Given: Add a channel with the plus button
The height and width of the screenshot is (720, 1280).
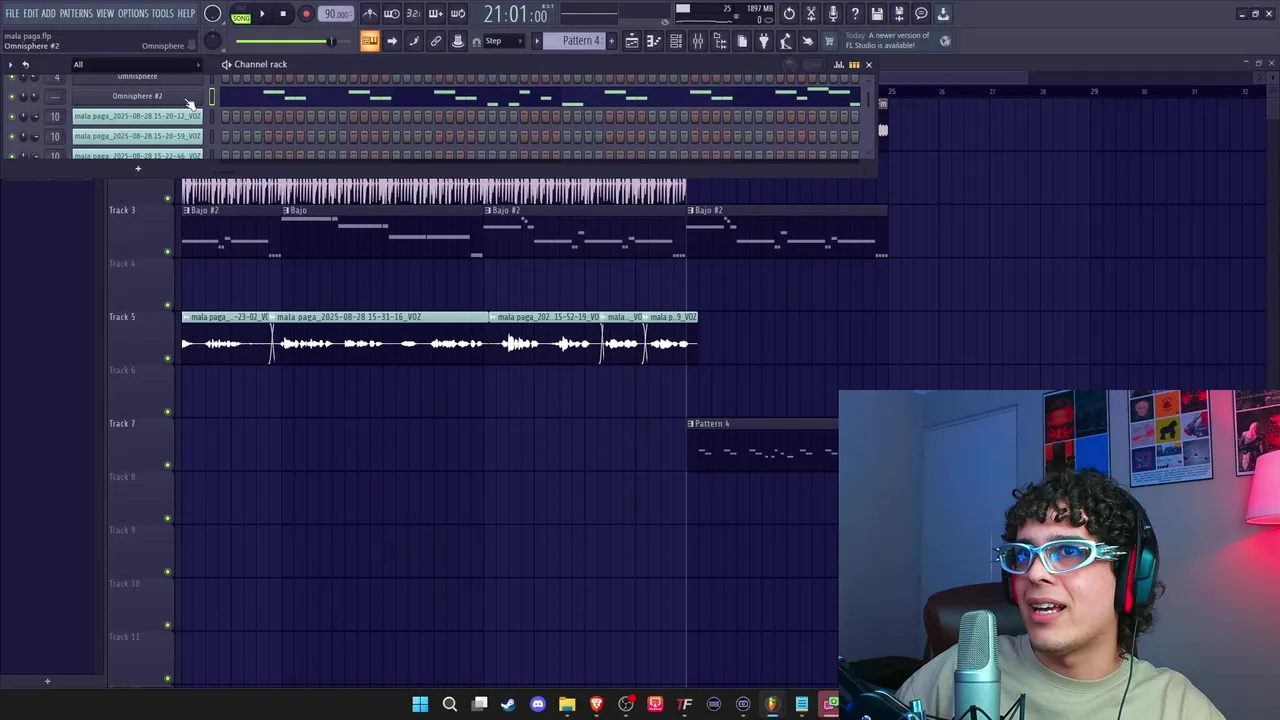Looking at the screenshot, I should click(138, 169).
